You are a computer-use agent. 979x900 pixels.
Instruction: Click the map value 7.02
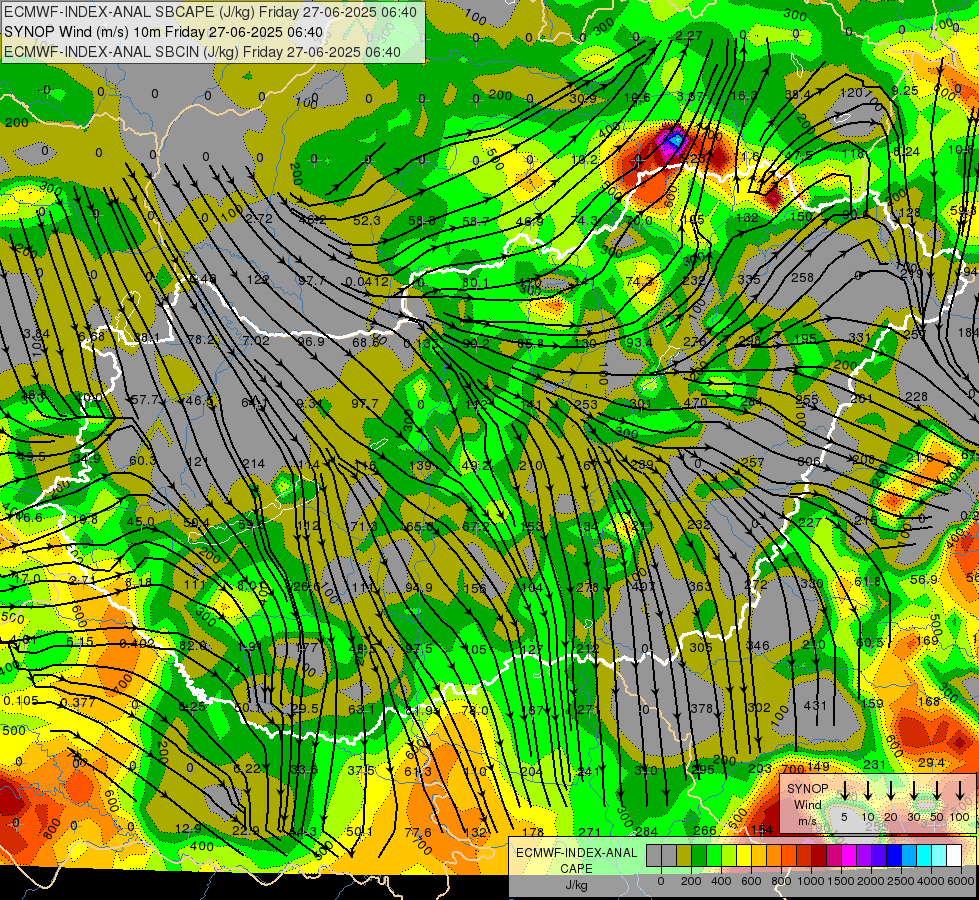[x=256, y=340]
